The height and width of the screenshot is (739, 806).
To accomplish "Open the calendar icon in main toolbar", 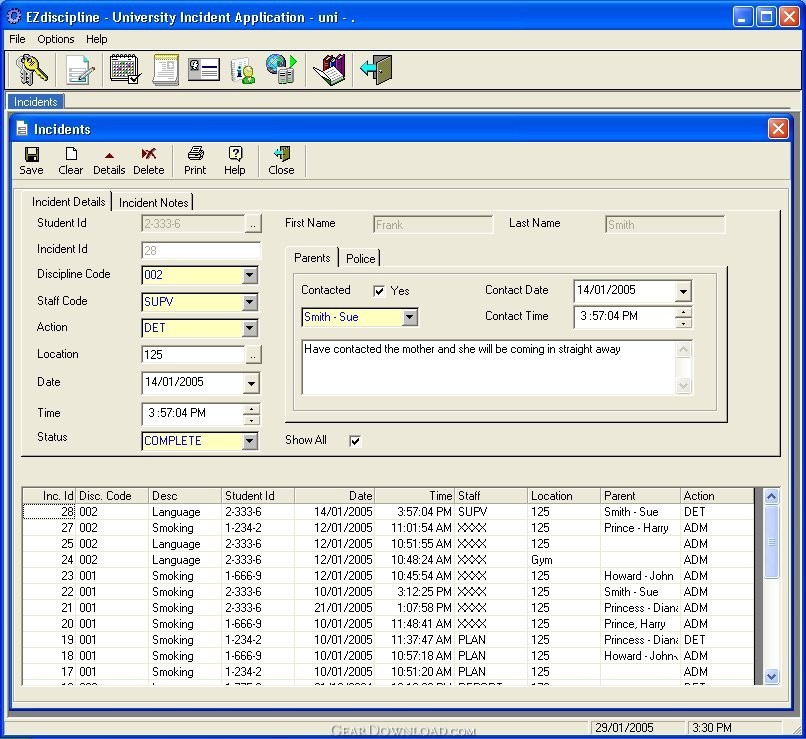I will pyautogui.click(x=125, y=69).
